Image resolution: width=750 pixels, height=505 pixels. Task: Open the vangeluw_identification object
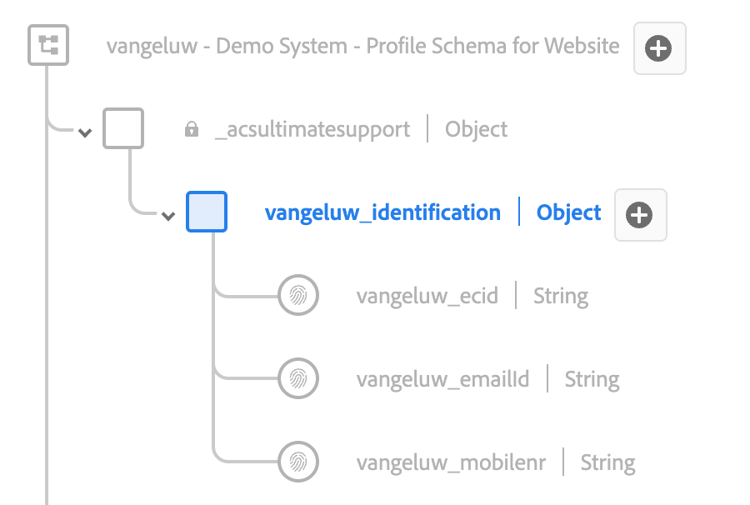click(382, 212)
